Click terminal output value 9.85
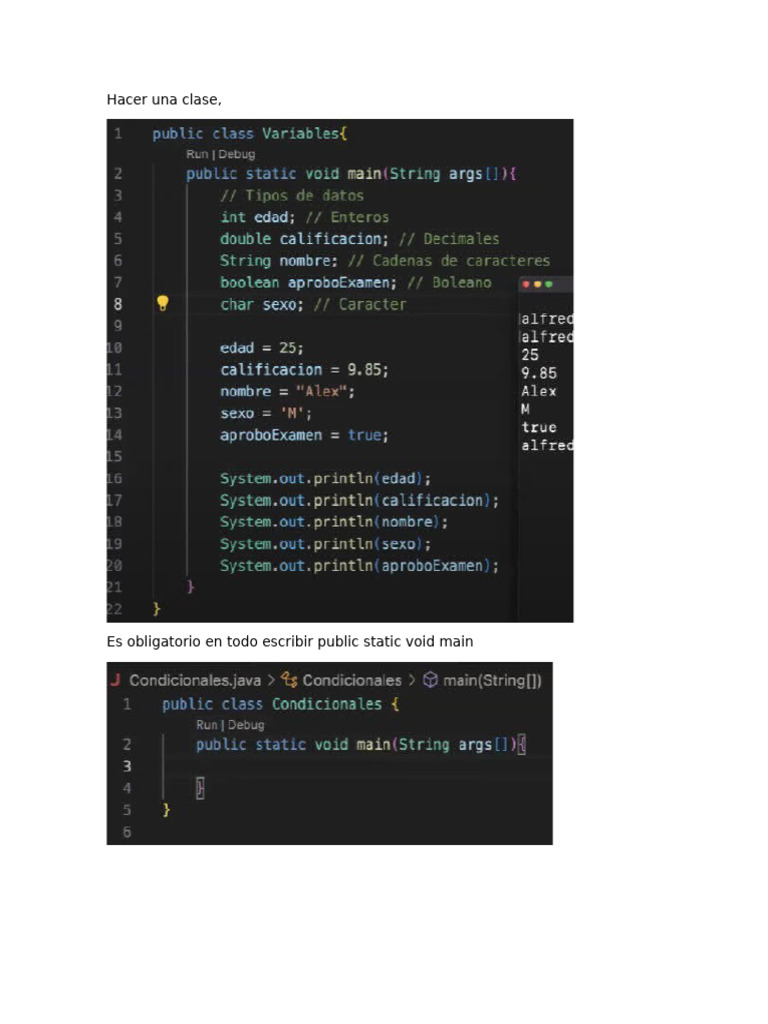Screen dimensions: 768x1024 pyautogui.click(x=539, y=373)
